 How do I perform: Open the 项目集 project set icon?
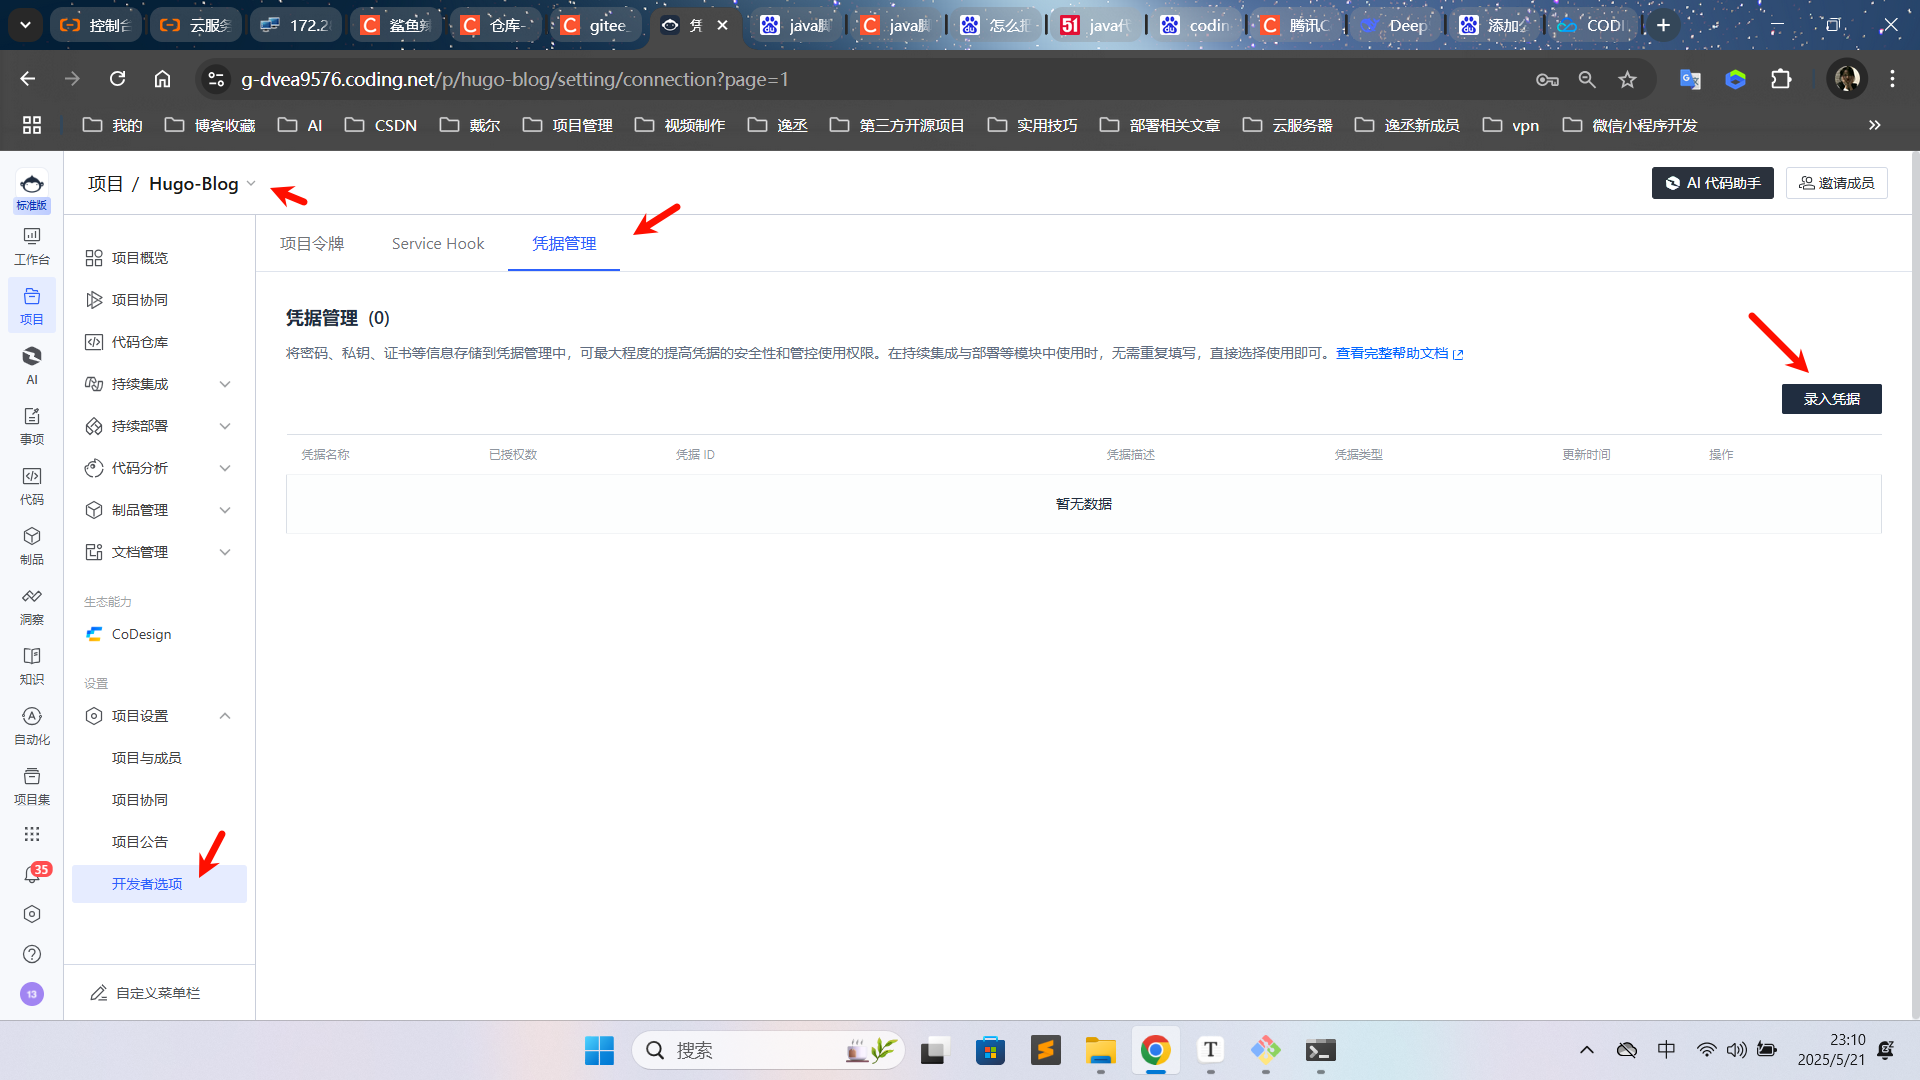[x=32, y=785]
